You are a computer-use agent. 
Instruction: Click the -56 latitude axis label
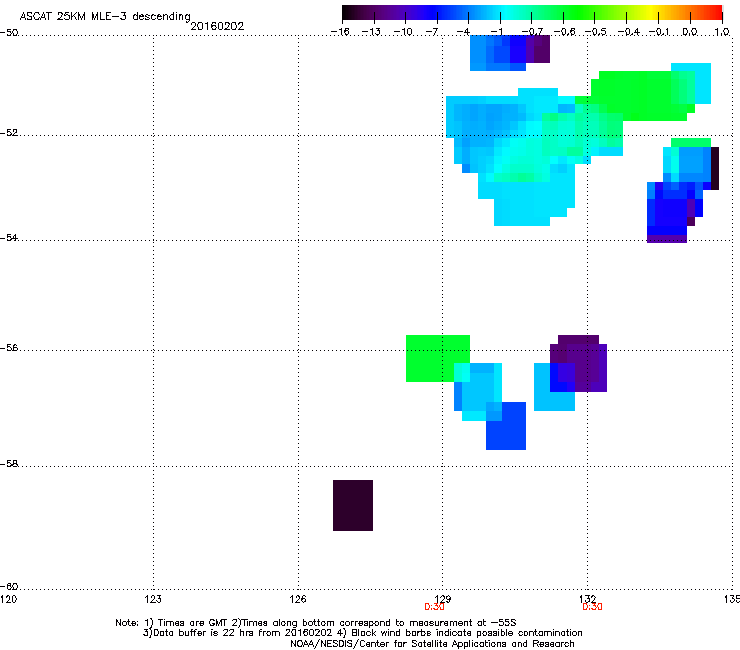tap(9, 348)
